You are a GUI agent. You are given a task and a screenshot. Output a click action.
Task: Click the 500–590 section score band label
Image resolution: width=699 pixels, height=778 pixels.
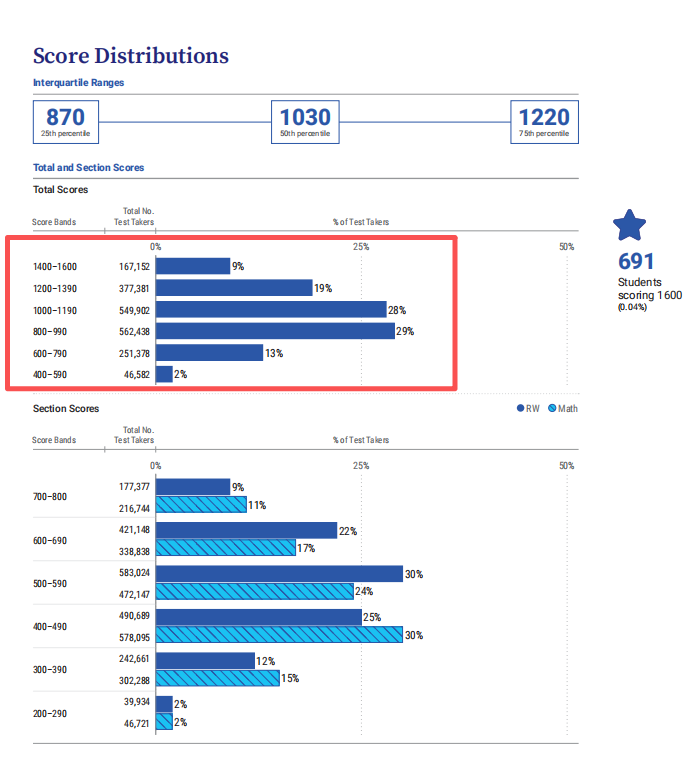coord(50,584)
